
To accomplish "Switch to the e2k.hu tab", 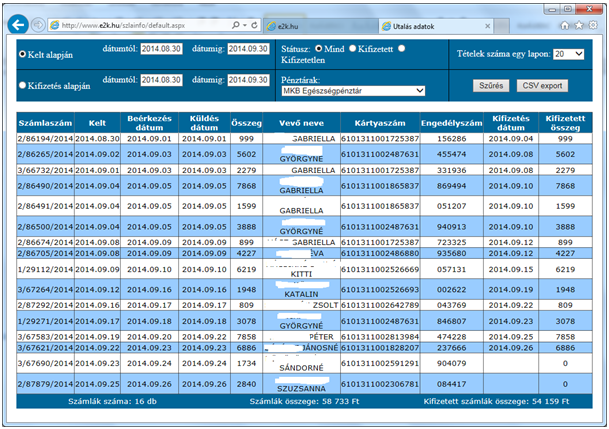I will (321, 26).
